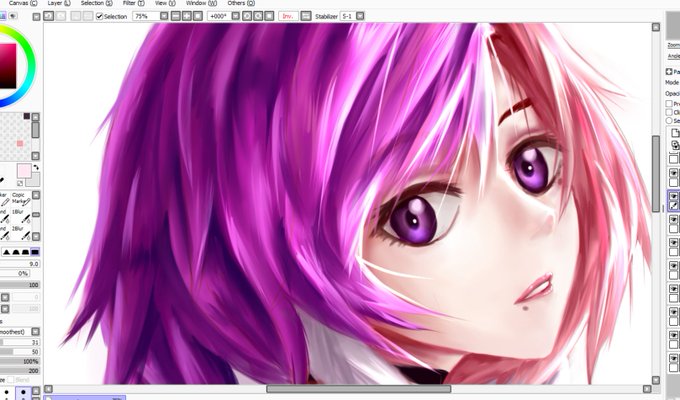Viewport: 680px width, 400px height.
Task: Toggle visibility eye of topmost layer
Action: (x=673, y=173)
